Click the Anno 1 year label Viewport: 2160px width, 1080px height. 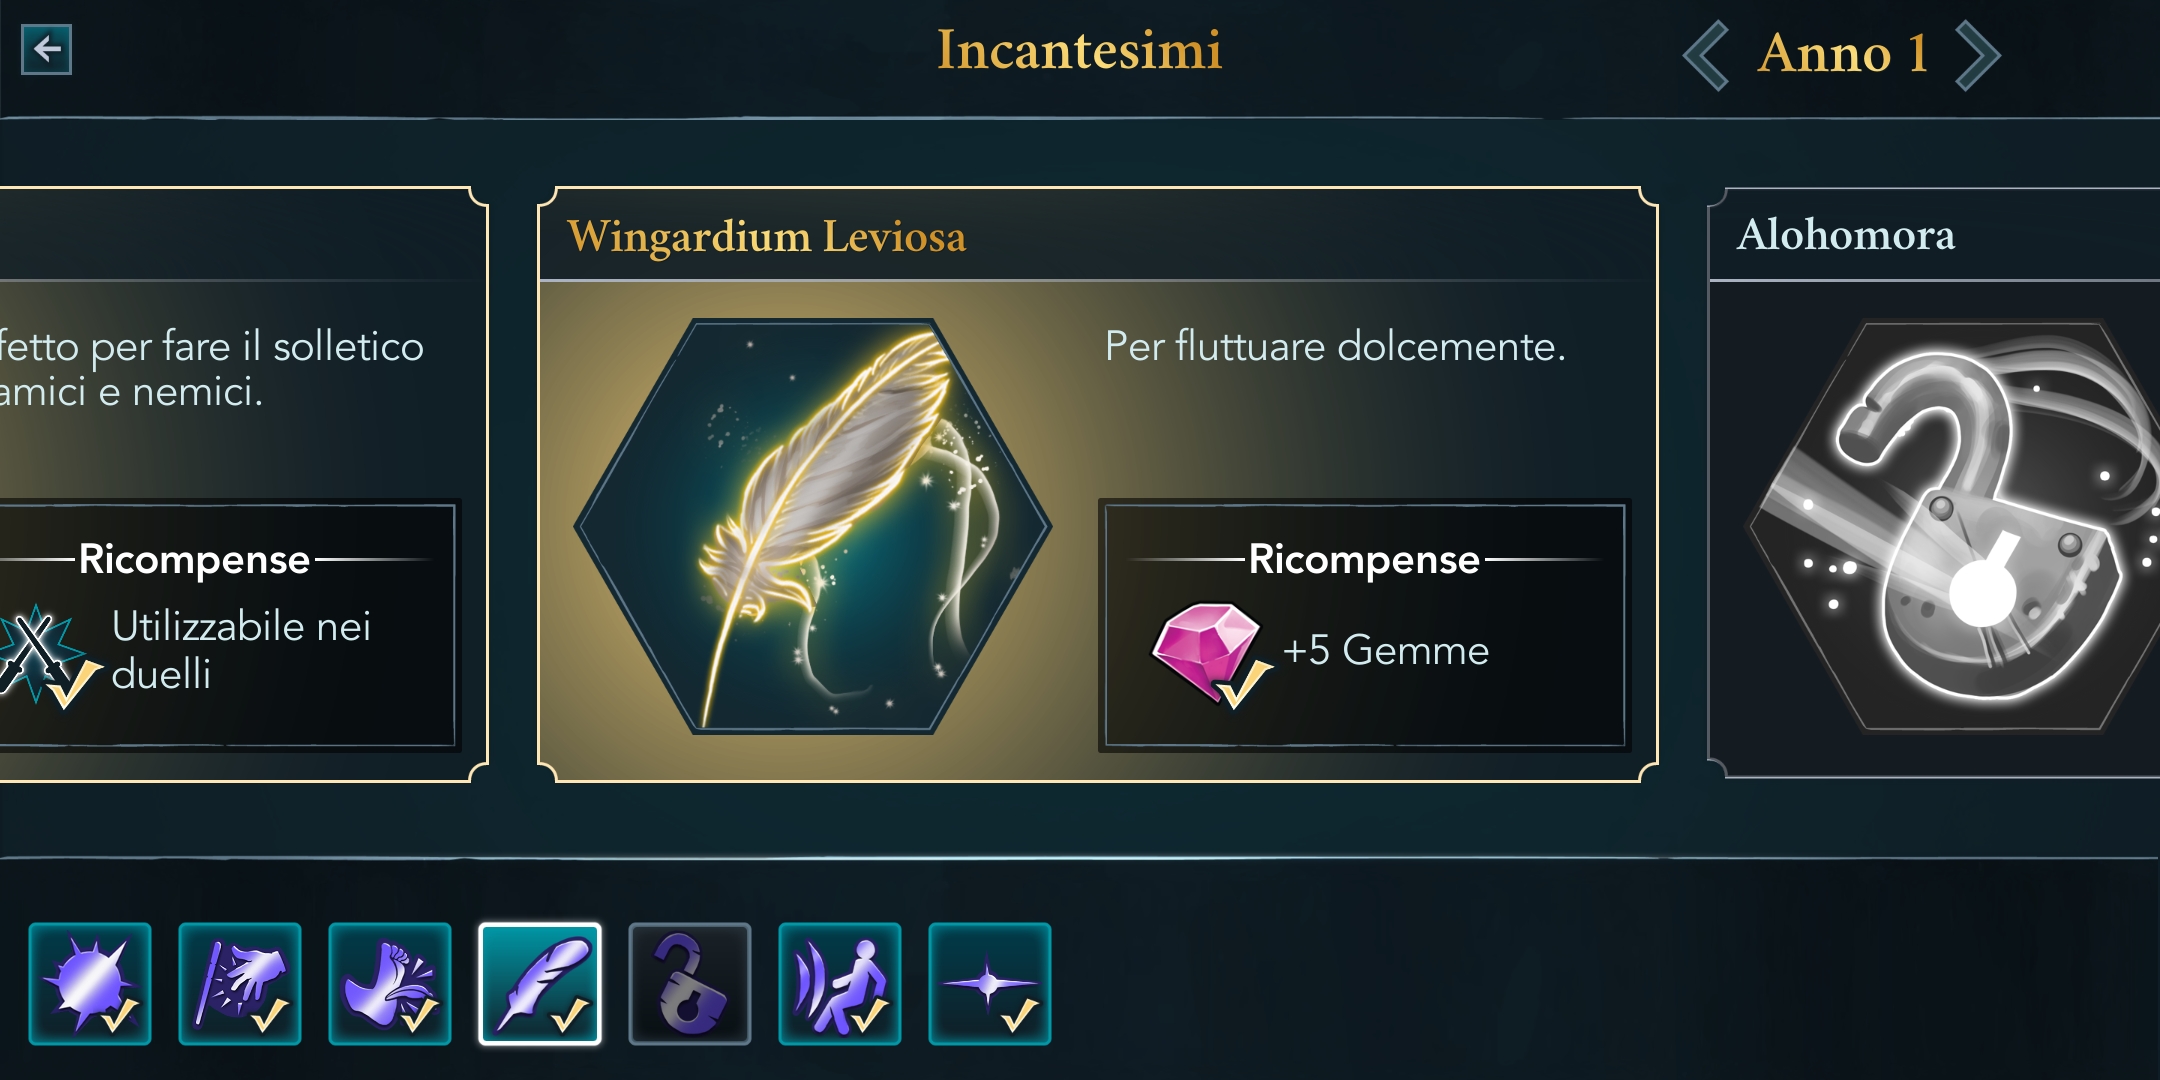pyautogui.click(x=1842, y=54)
